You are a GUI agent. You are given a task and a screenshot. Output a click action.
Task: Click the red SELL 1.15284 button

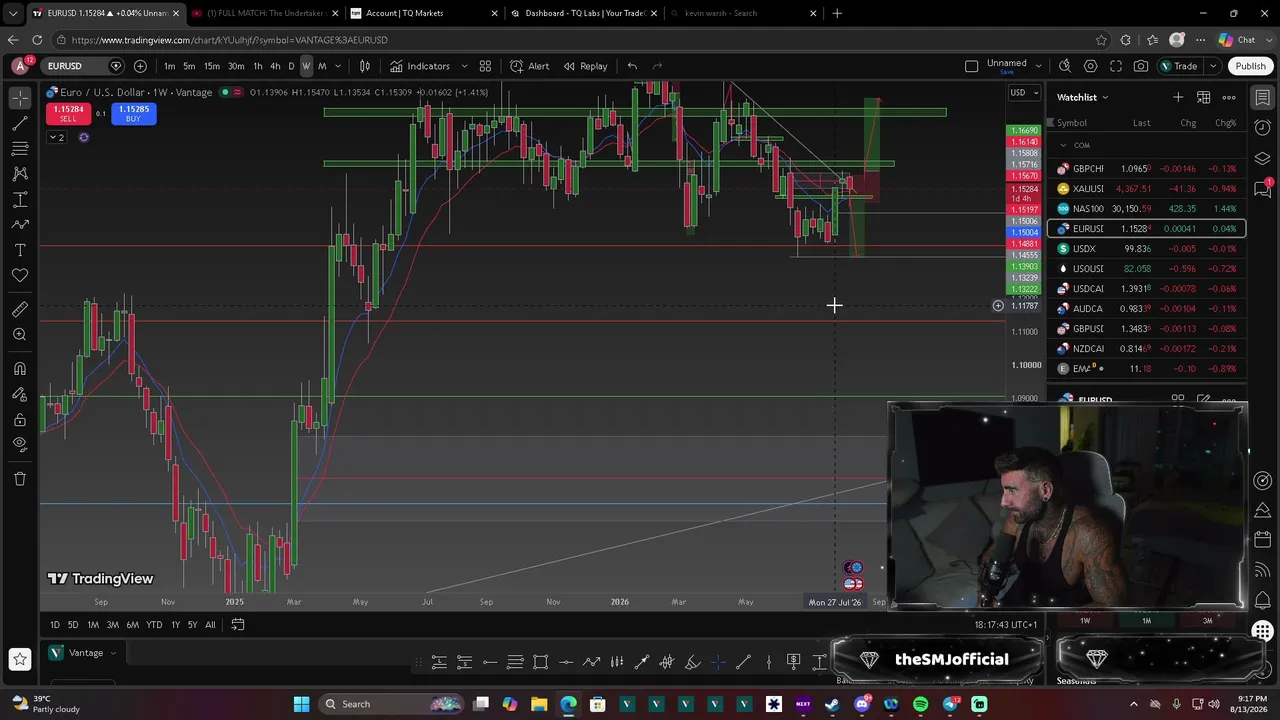68,114
